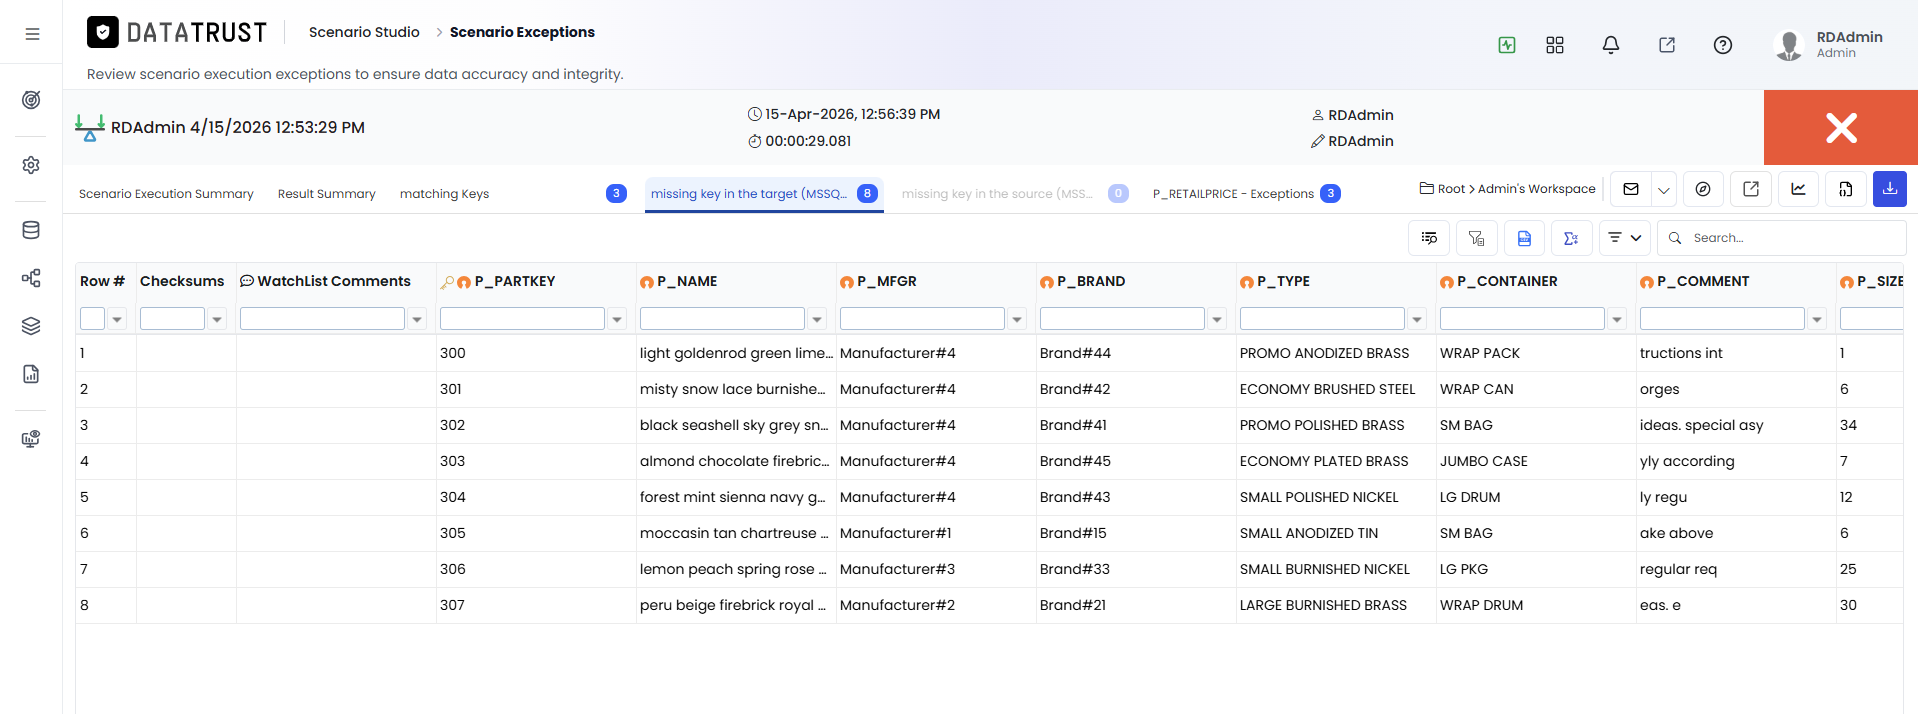This screenshot has height=714, width=1918.
Task: Open the stacked layers icon in sidebar
Action: [31, 326]
